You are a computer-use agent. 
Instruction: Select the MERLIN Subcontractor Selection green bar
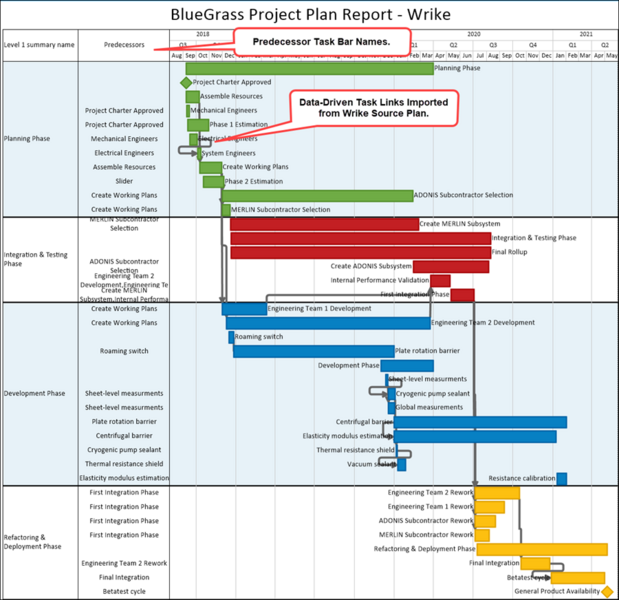pos(226,210)
